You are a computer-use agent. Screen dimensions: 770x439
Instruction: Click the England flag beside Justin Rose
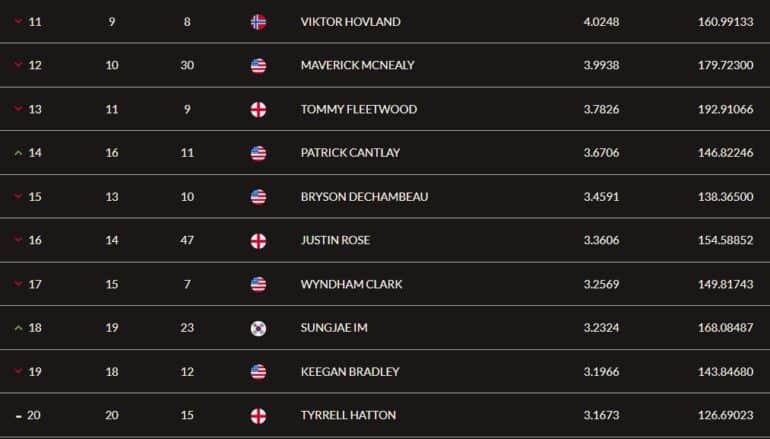pos(258,241)
